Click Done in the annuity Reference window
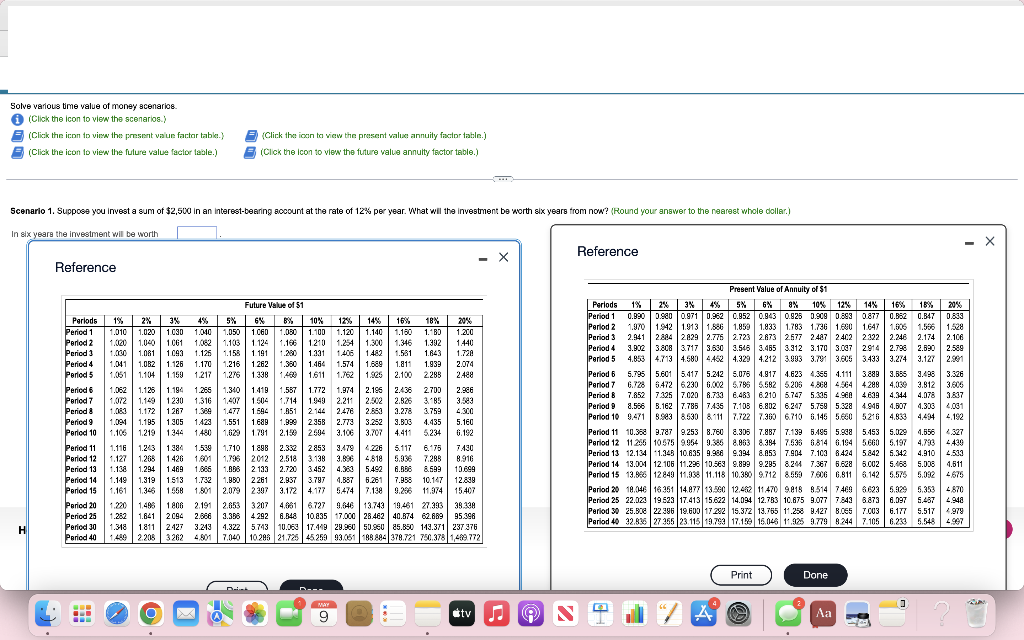 click(815, 576)
